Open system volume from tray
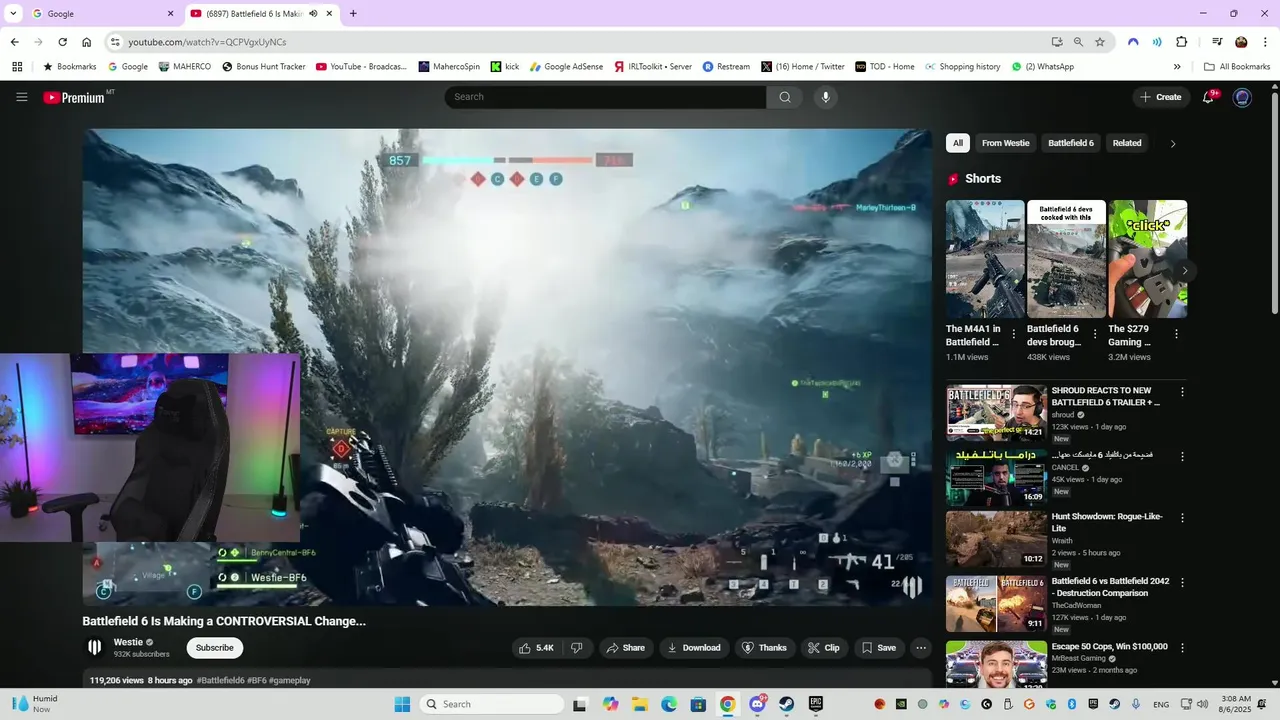 (1202, 704)
